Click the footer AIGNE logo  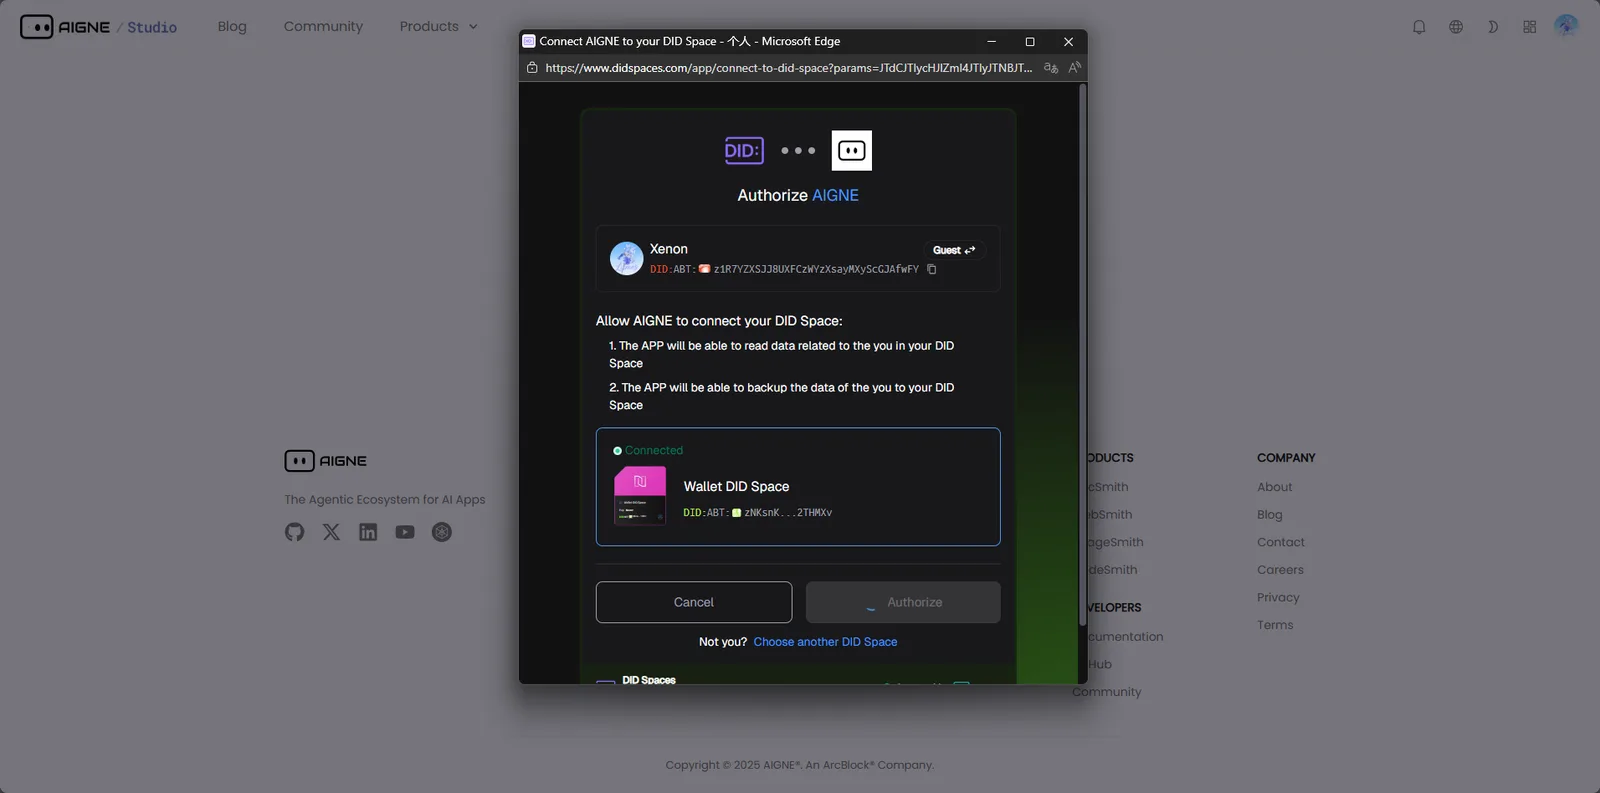pos(326,461)
